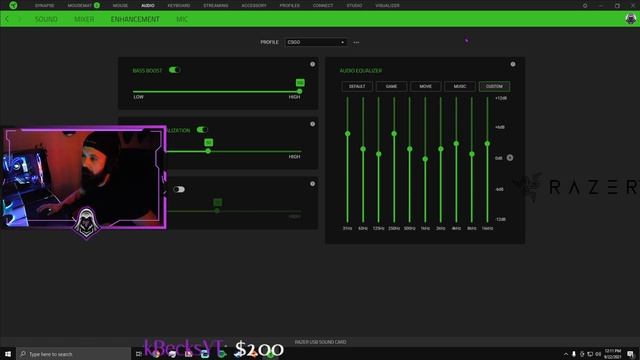Screen dimensions: 640x360
Task: Switch to the Keyboard tab
Action: pos(179,6)
